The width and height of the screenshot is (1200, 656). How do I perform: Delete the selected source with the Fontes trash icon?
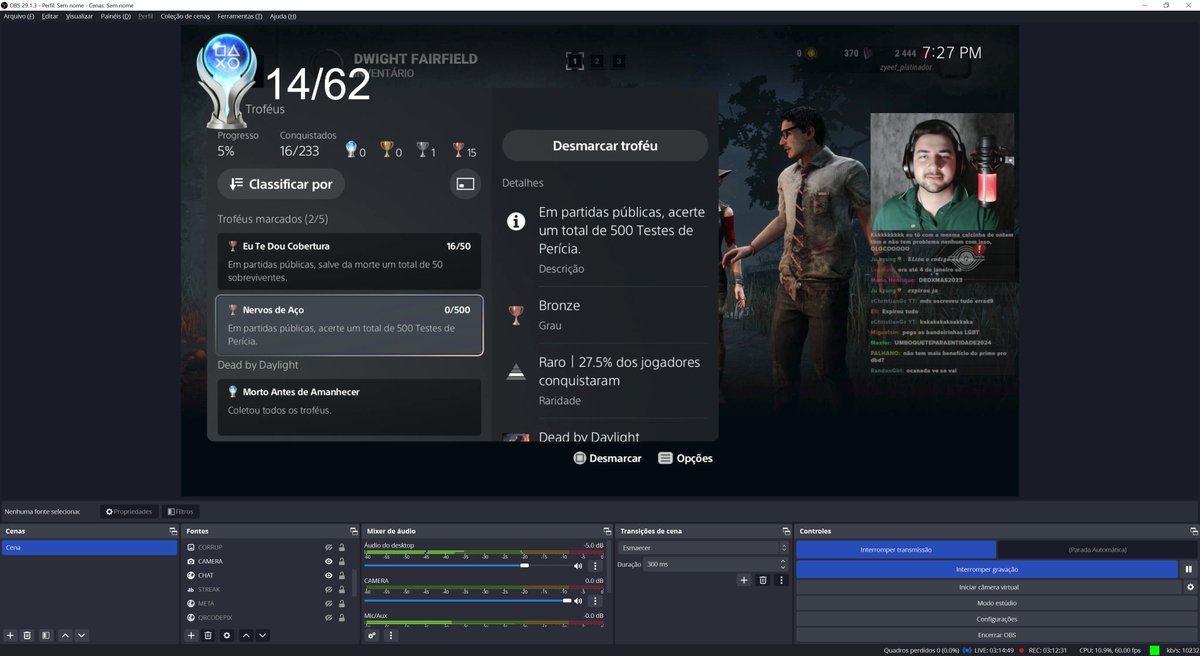[x=208, y=635]
